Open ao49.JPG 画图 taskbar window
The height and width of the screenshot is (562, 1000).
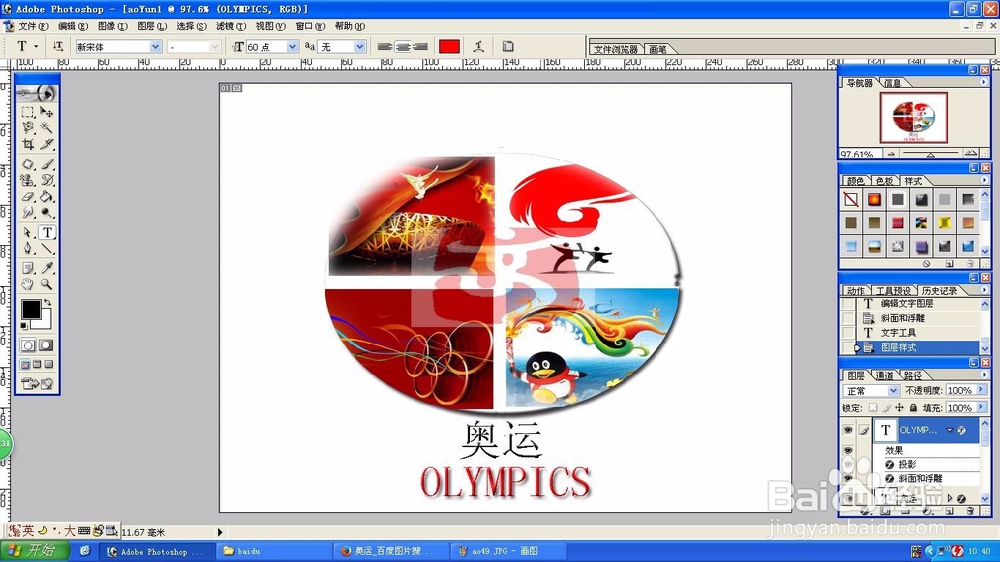point(508,551)
